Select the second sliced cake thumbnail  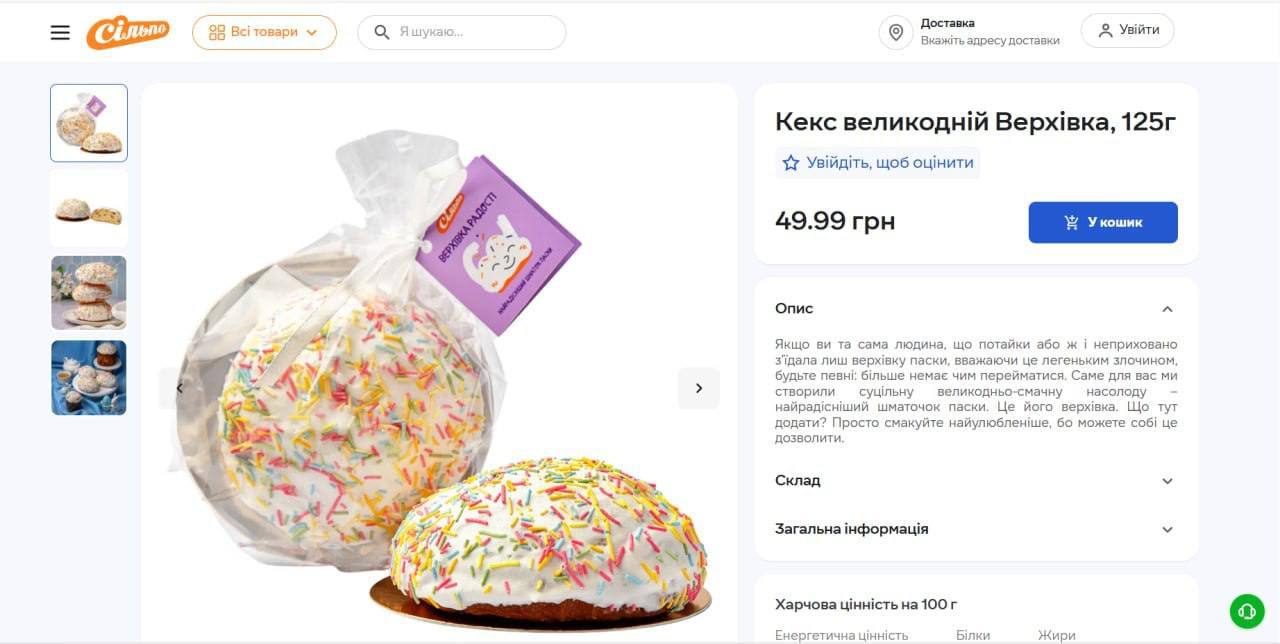click(x=89, y=209)
